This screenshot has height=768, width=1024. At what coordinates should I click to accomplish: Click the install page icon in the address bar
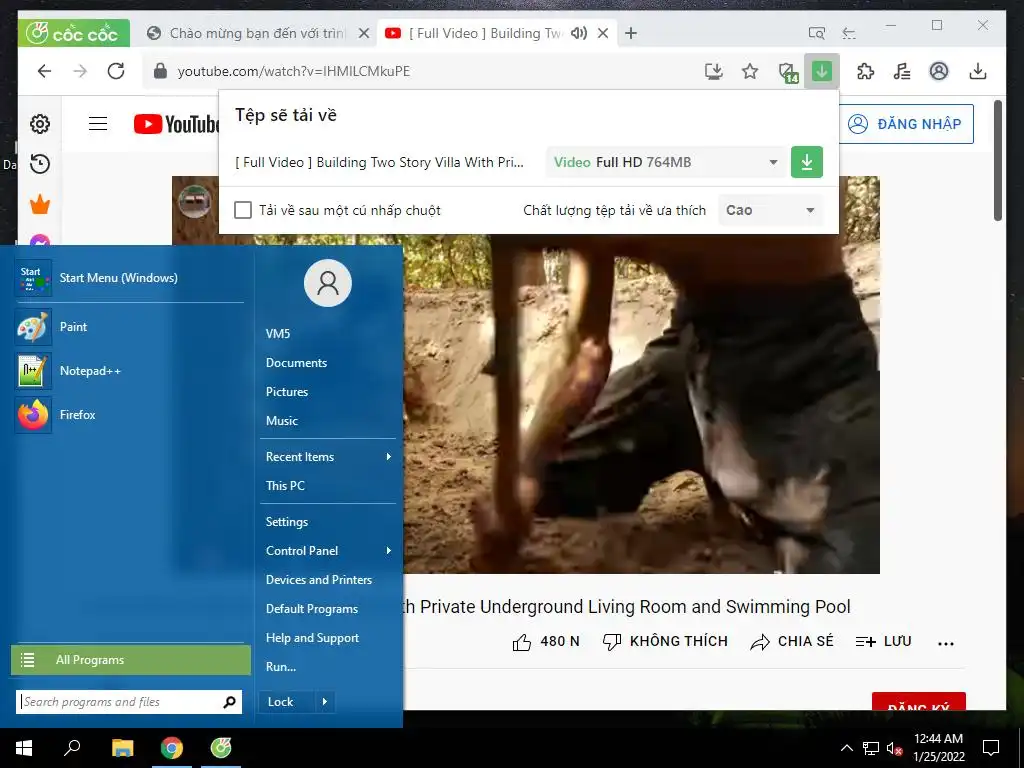(x=714, y=71)
